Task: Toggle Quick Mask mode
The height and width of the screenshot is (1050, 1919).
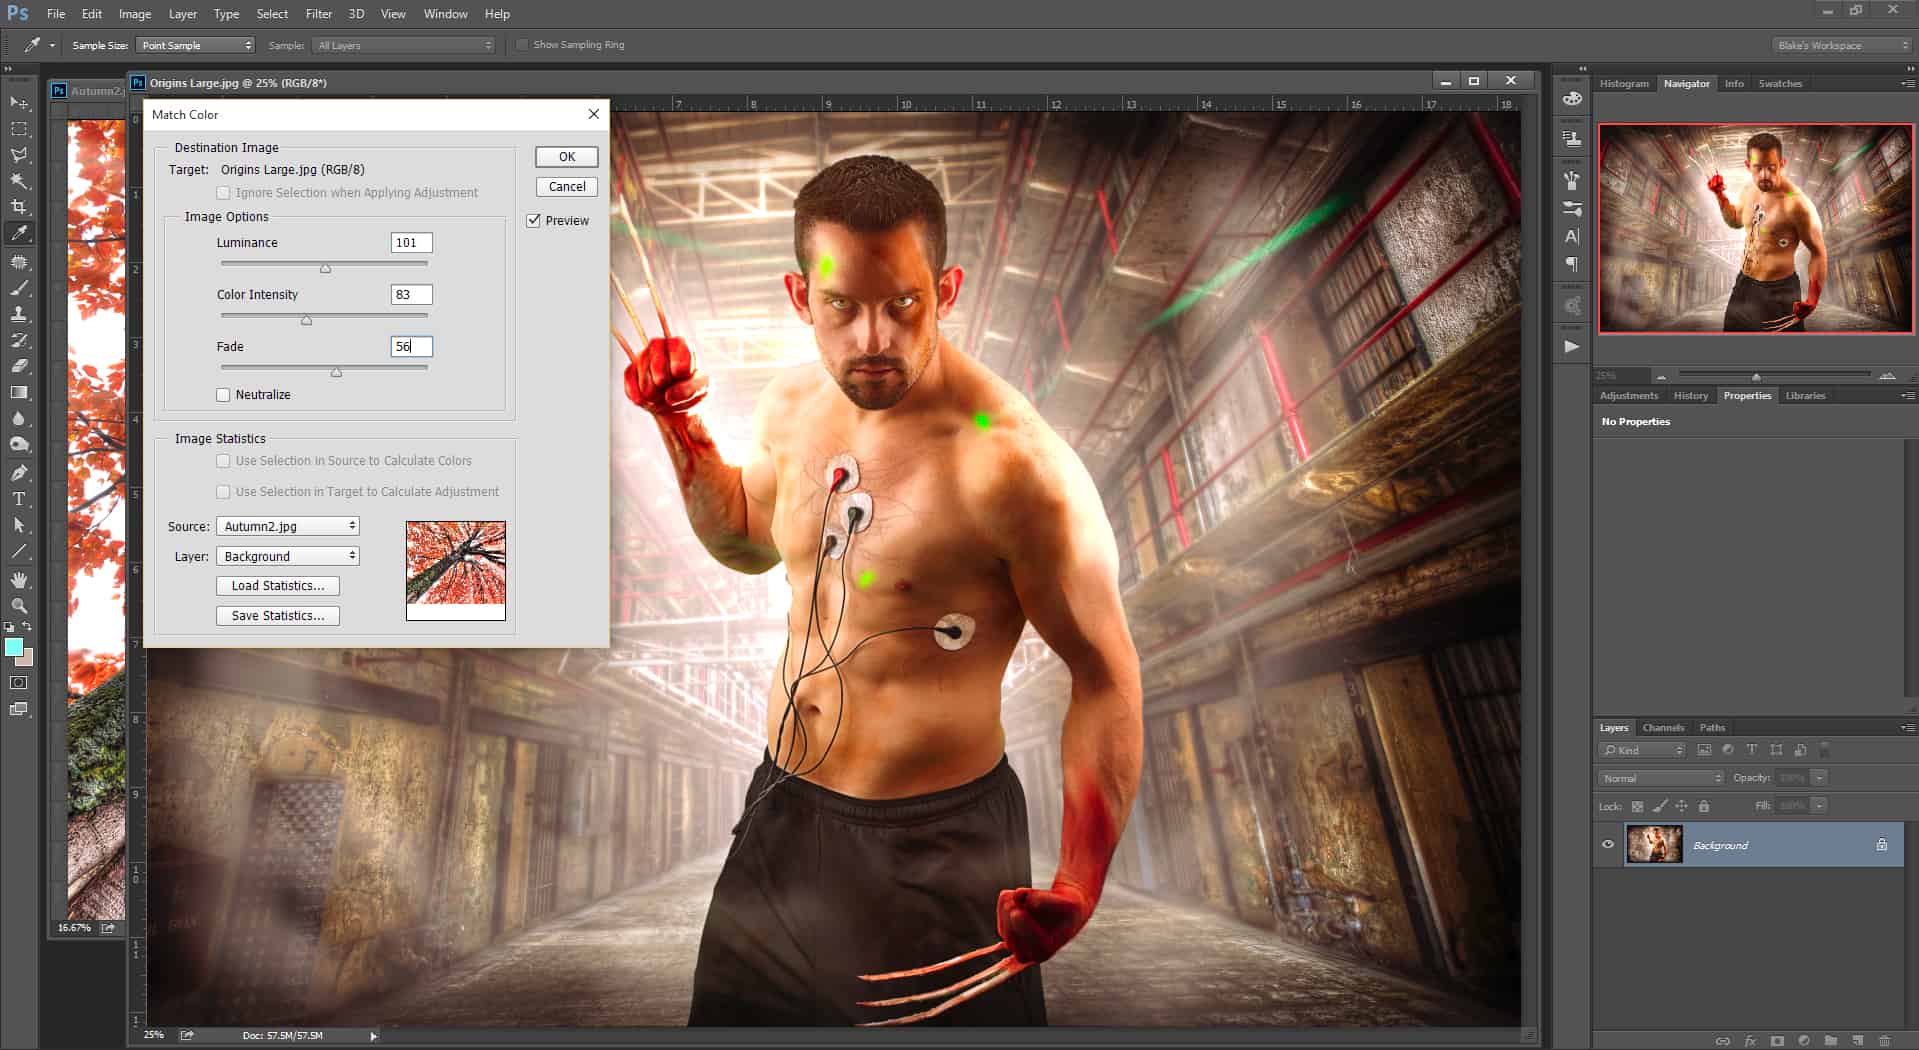Action: click(19, 683)
